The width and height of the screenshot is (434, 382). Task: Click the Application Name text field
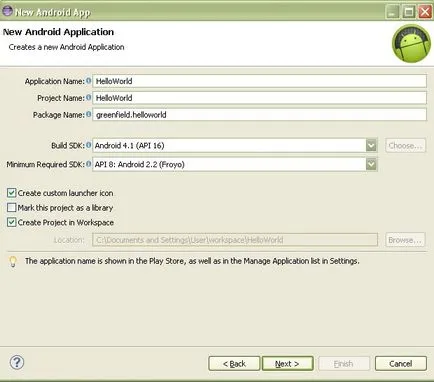(259, 81)
